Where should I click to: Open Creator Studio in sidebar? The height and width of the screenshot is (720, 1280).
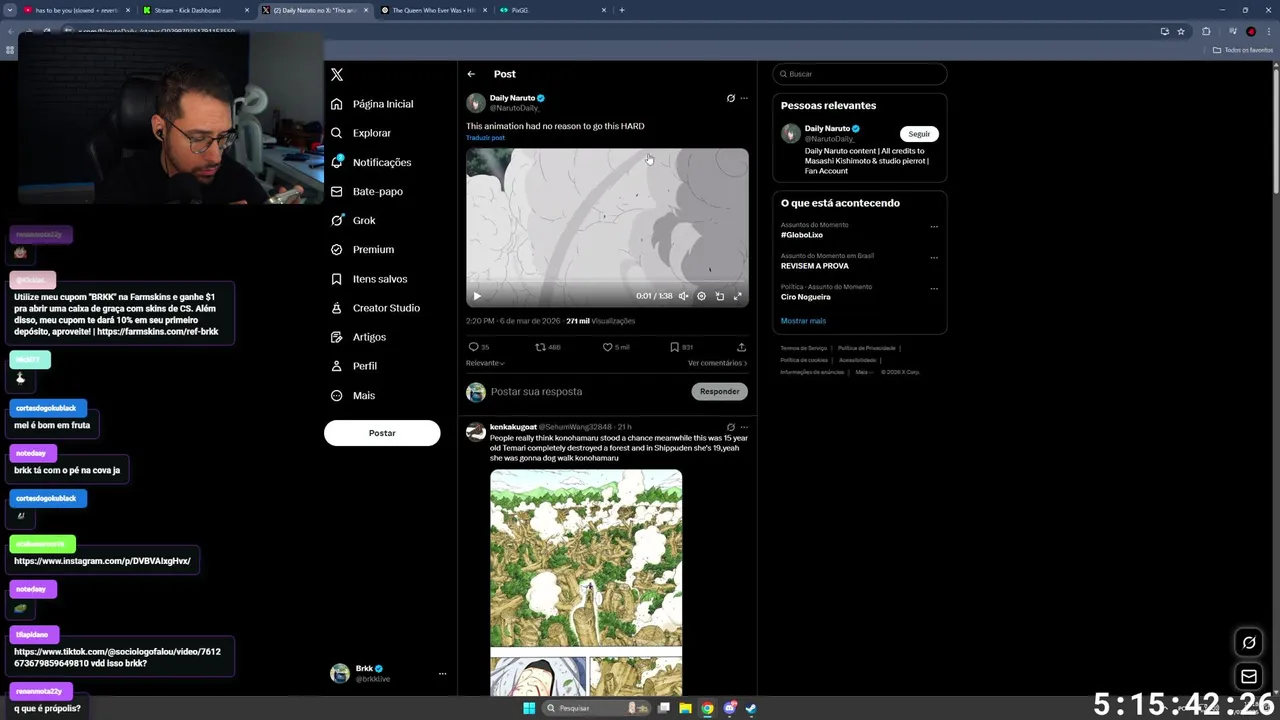(x=375, y=308)
